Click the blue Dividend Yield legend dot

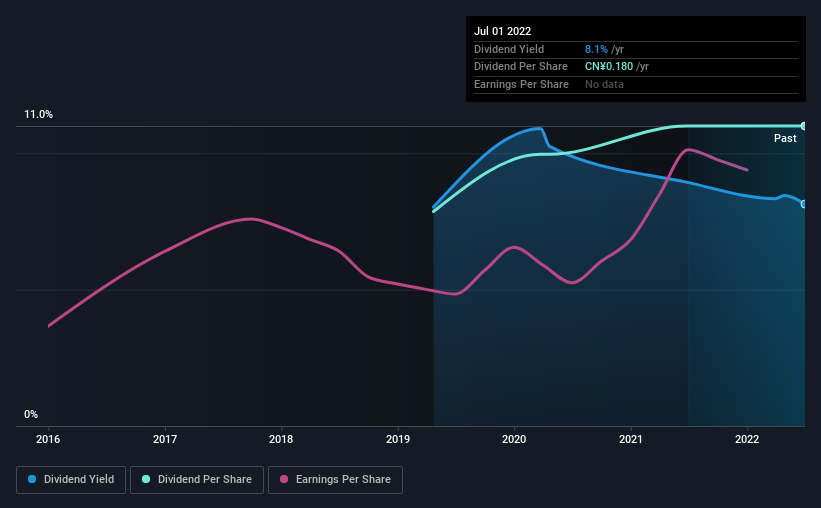coord(32,479)
